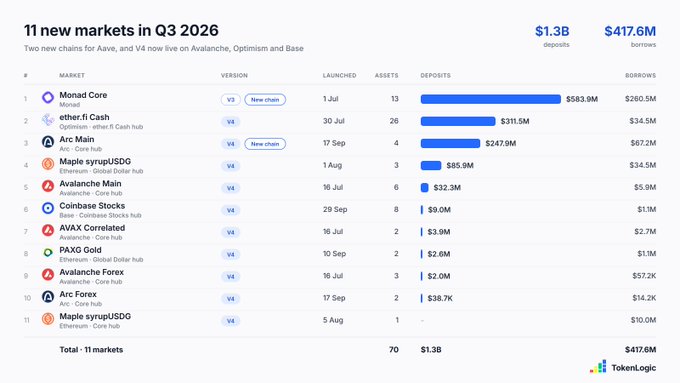Viewport: 680px width, 383px height.
Task: Click the 'PAXG Gold' market name
Action: [x=80, y=250]
